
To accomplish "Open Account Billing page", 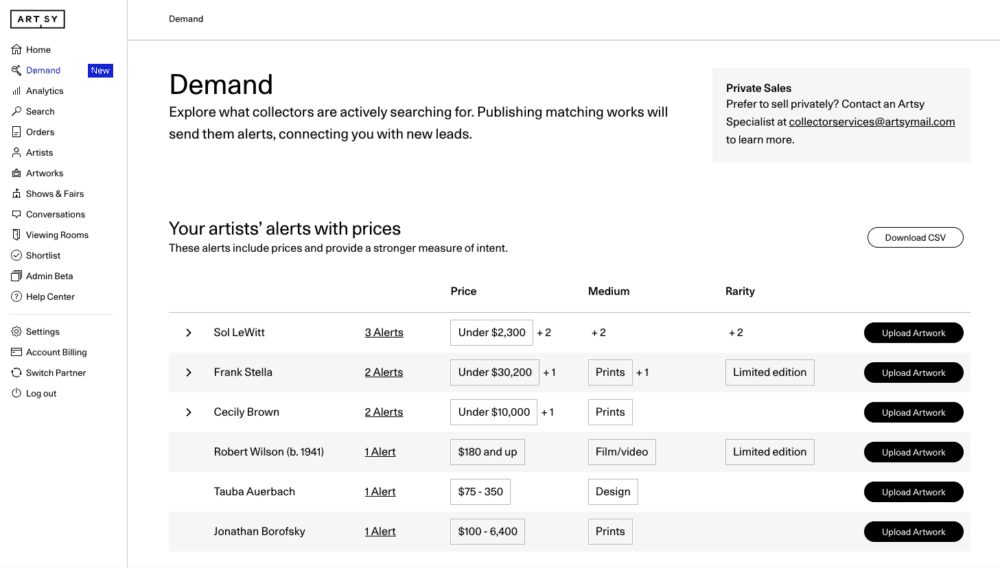I will [x=56, y=352].
